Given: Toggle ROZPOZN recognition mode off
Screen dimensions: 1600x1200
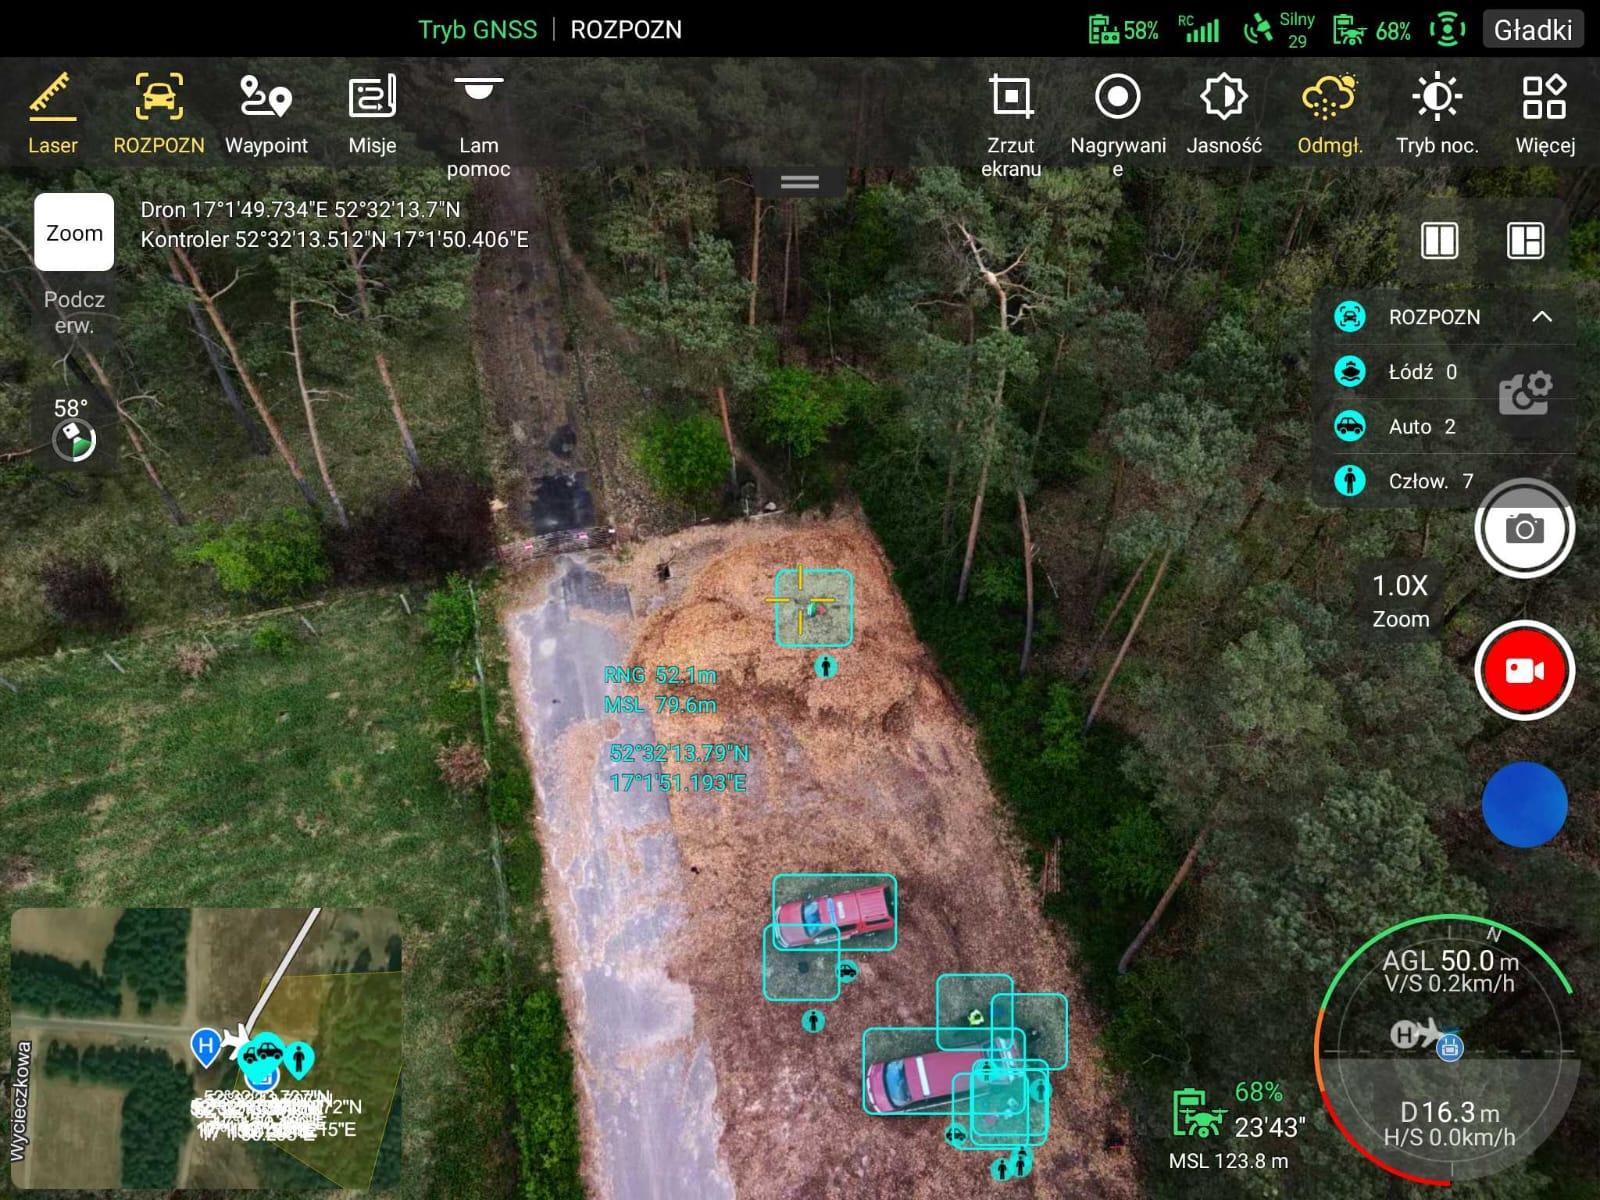Looking at the screenshot, I should pos(158,114).
